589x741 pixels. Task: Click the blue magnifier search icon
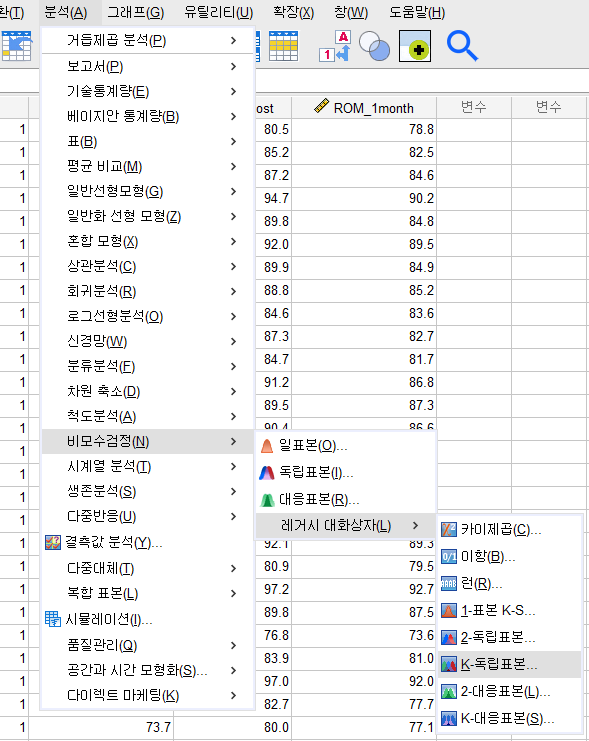pyautogui.click(x=462, y=46)
